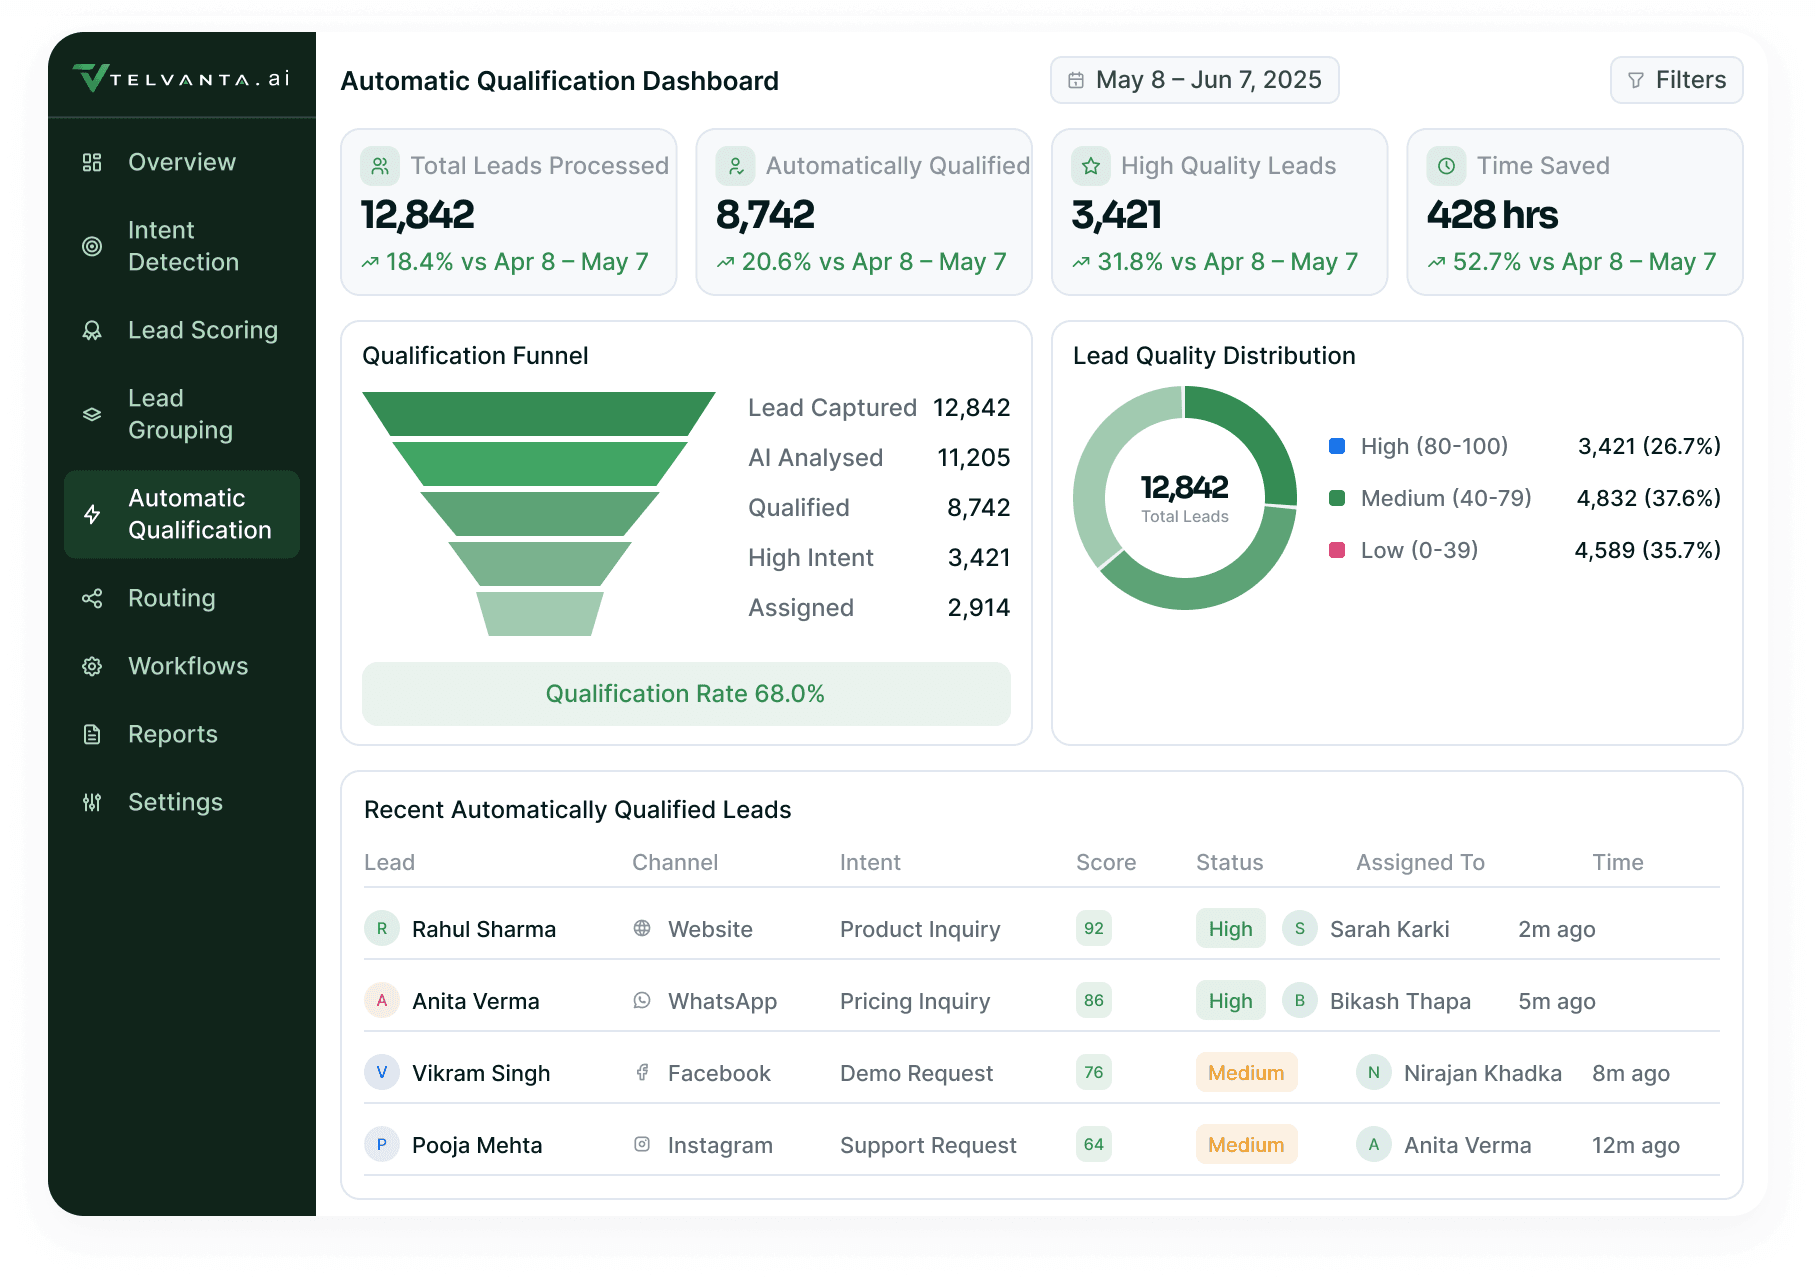Screen dimensions: 1816x1280
Task: Click the Score column header
Action: [1106, 862]
